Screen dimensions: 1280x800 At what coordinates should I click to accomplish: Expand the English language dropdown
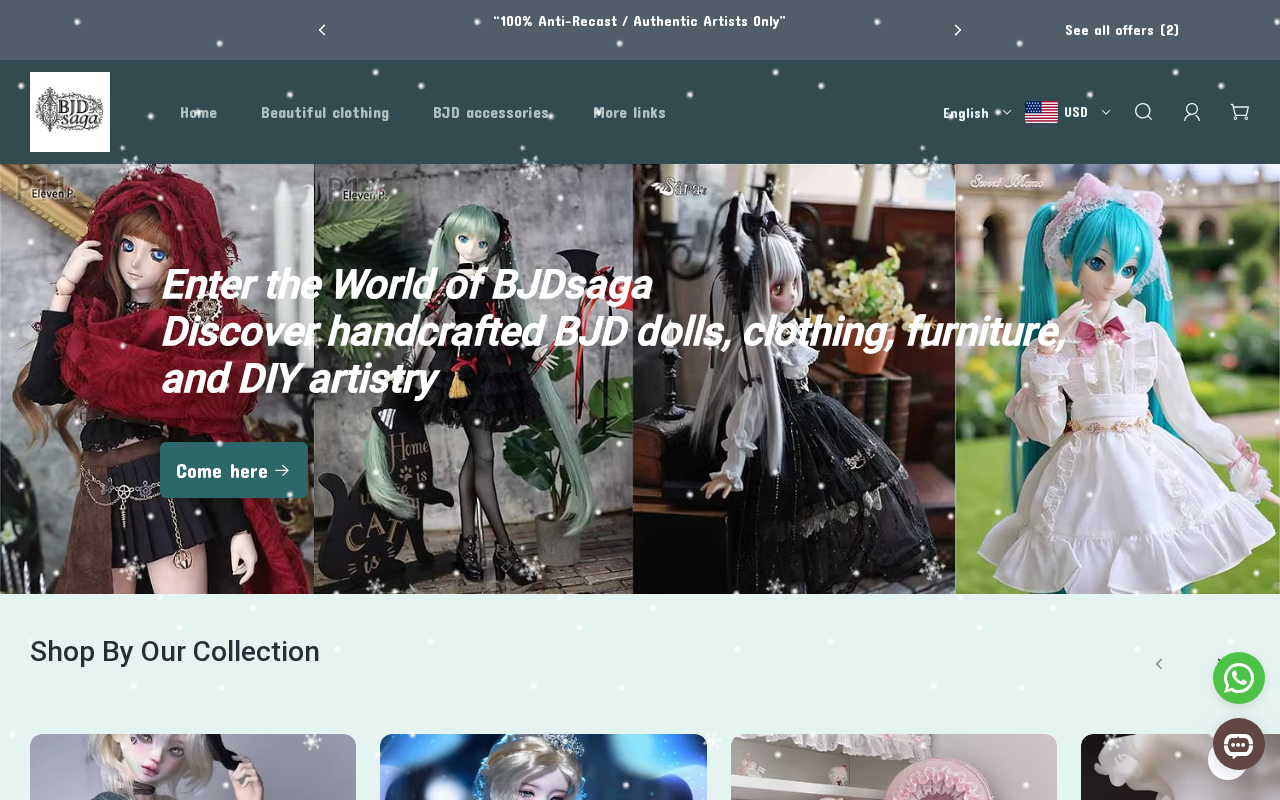coord(977,113)
